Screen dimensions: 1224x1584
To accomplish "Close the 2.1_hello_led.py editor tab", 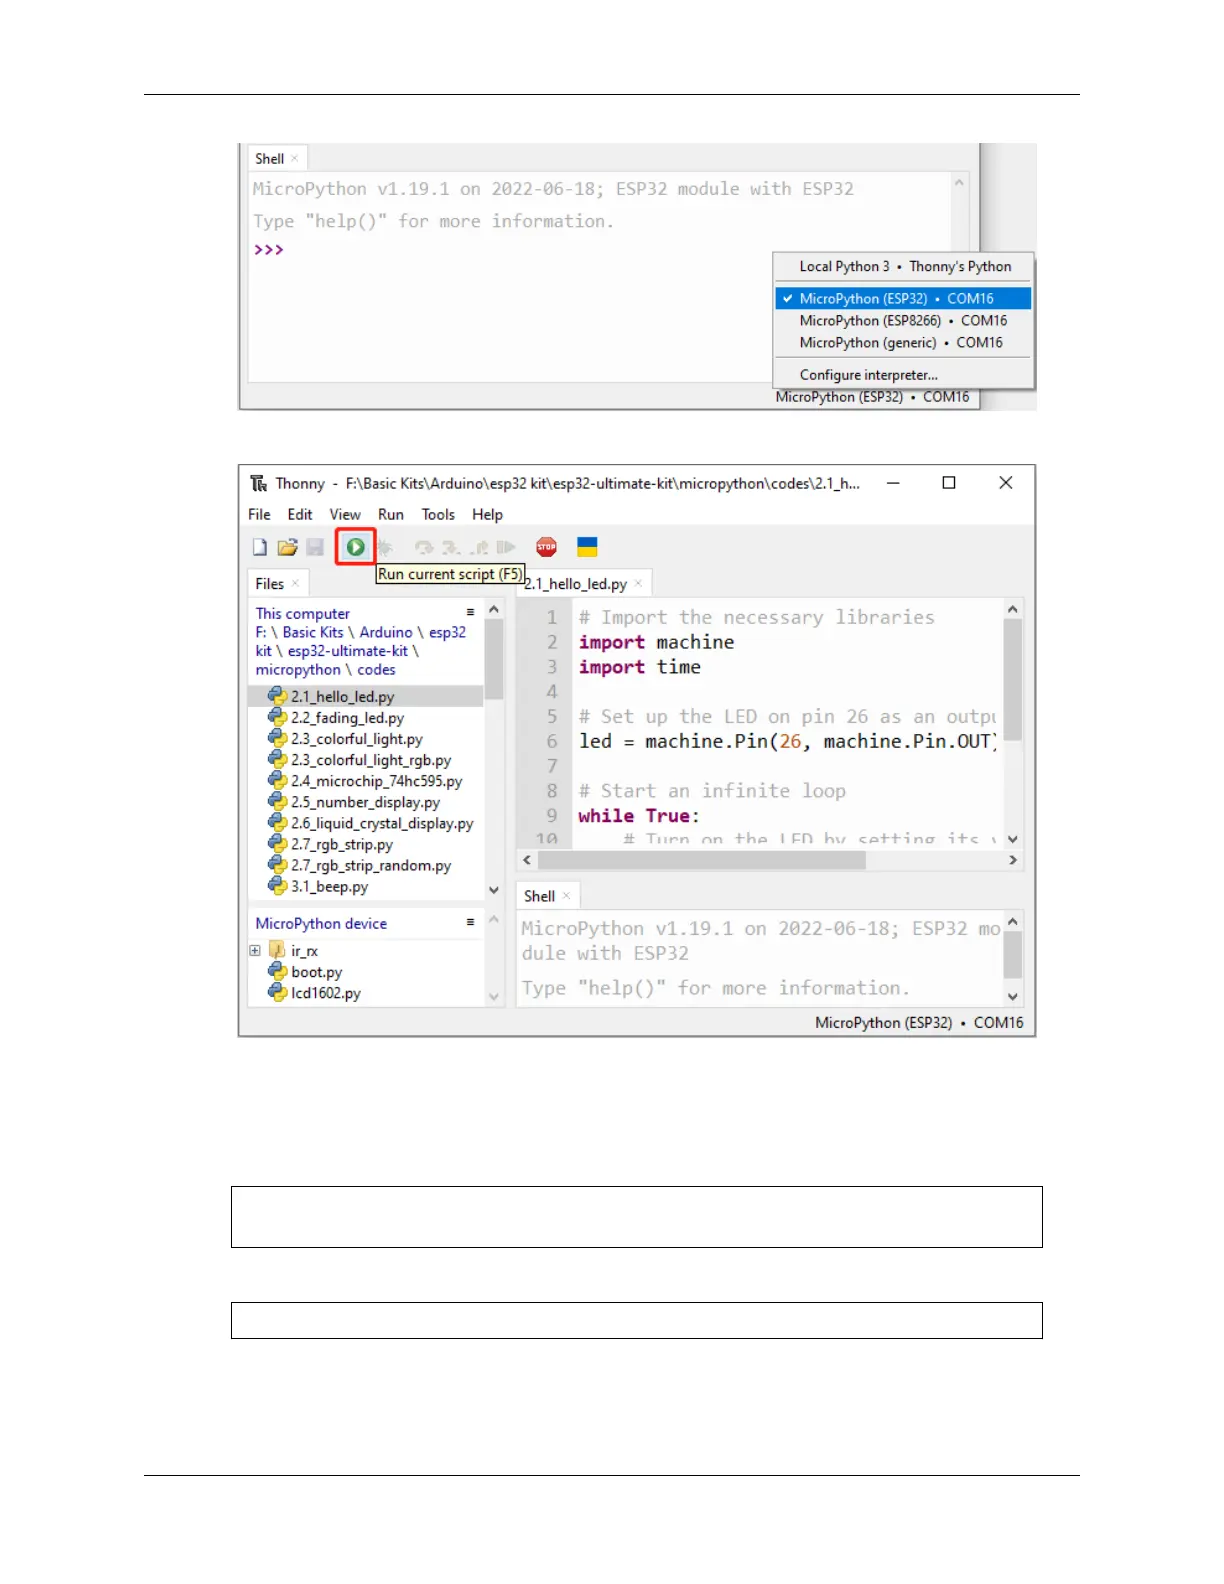I will point(638,584).
